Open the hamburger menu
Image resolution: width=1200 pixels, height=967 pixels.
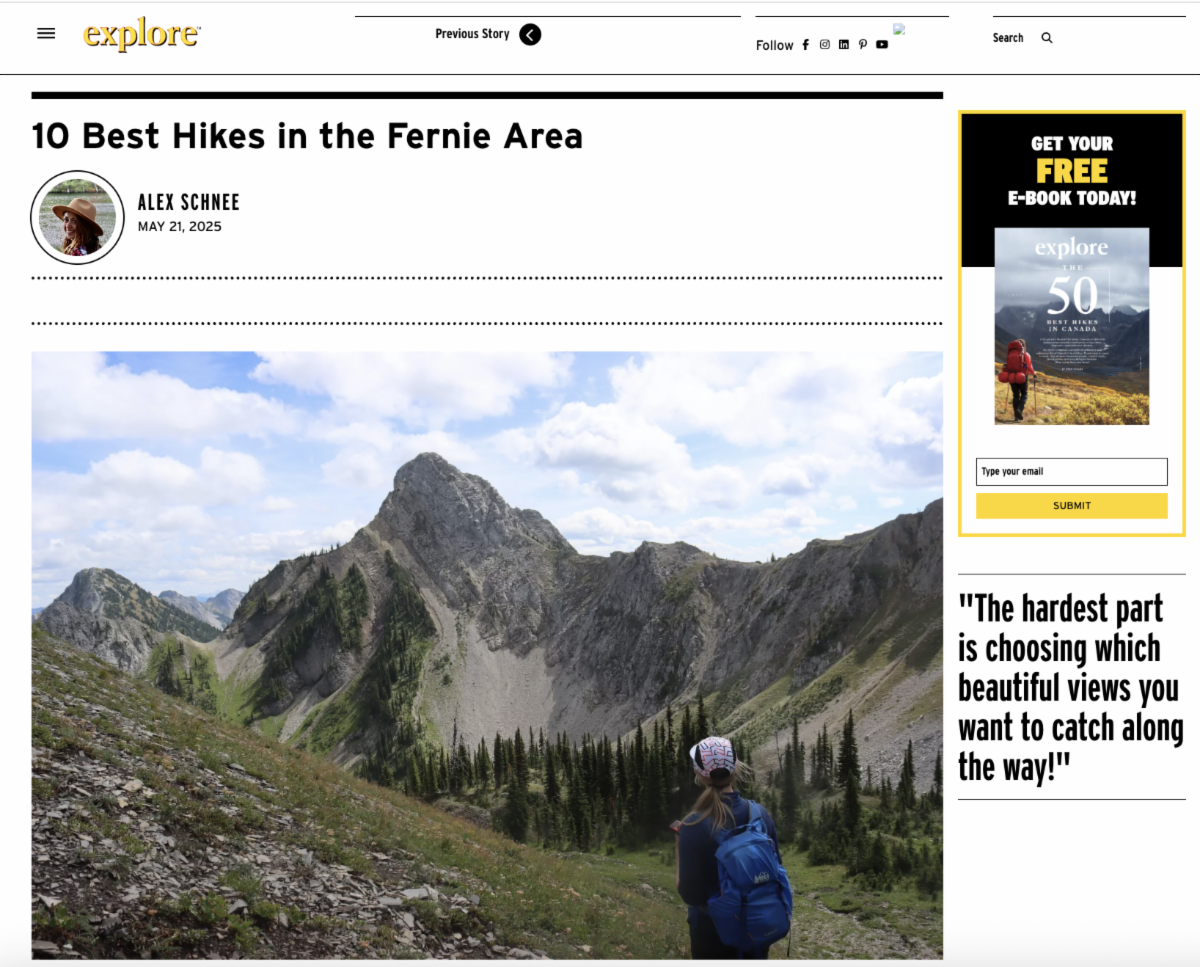[x=46, y=33]
